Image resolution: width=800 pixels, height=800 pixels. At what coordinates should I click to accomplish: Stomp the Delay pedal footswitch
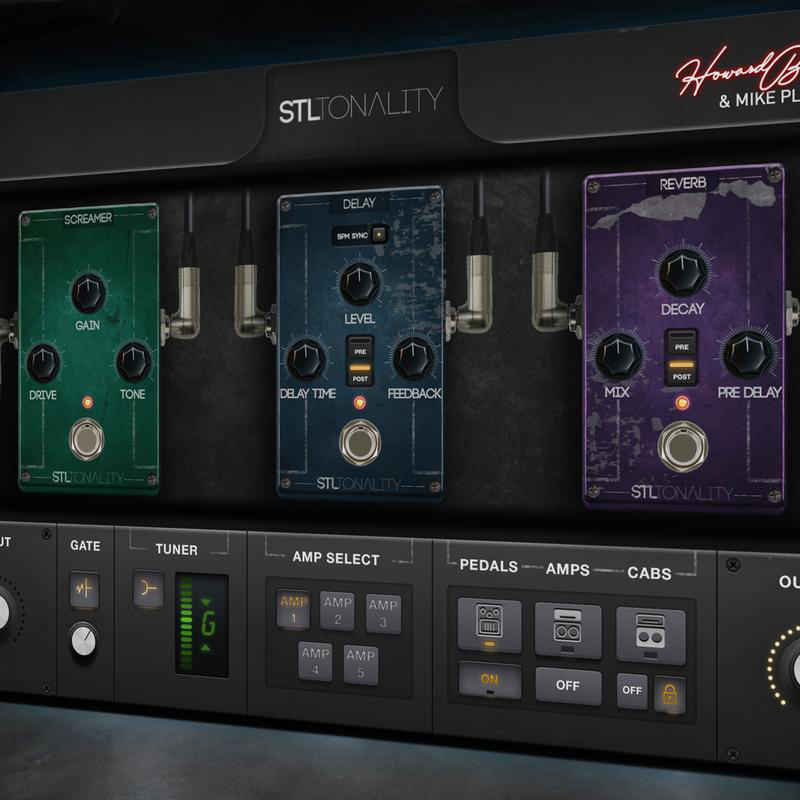click(x=360, y=442)
